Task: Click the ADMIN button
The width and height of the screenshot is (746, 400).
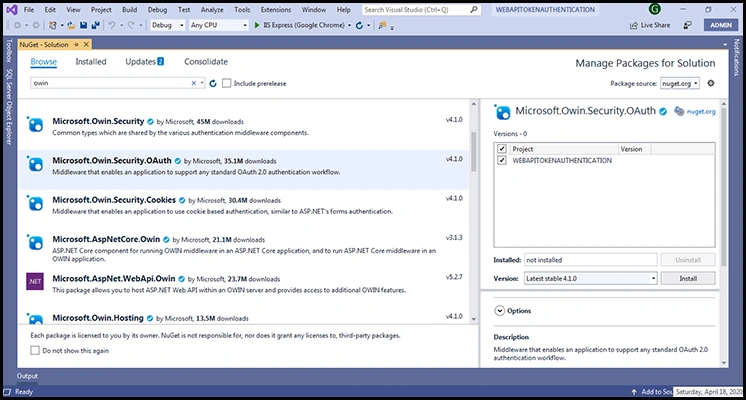Action: point(721,25)
